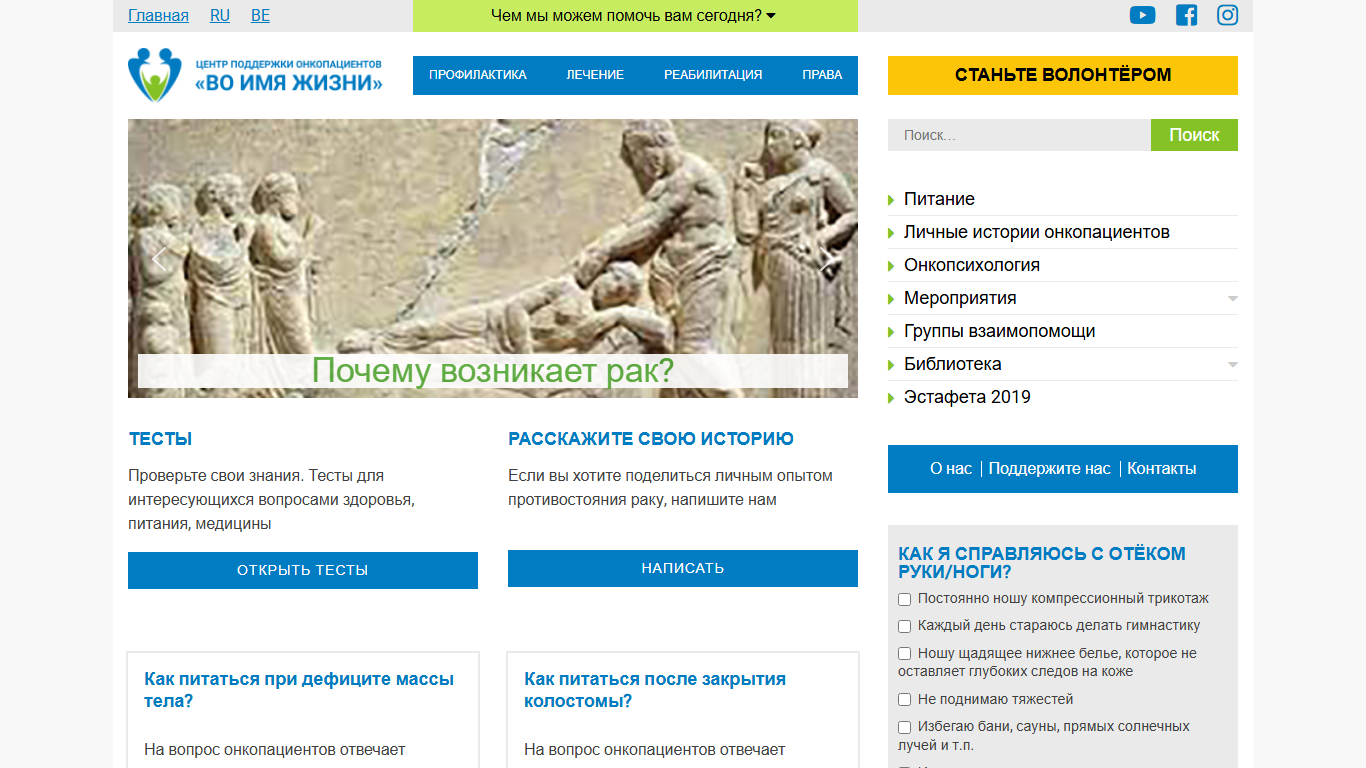The height and width of the screenshot is (768, 1366).
Task: Open 'Как питаться после закрытия колостомы?'
Action: (655, 690)
